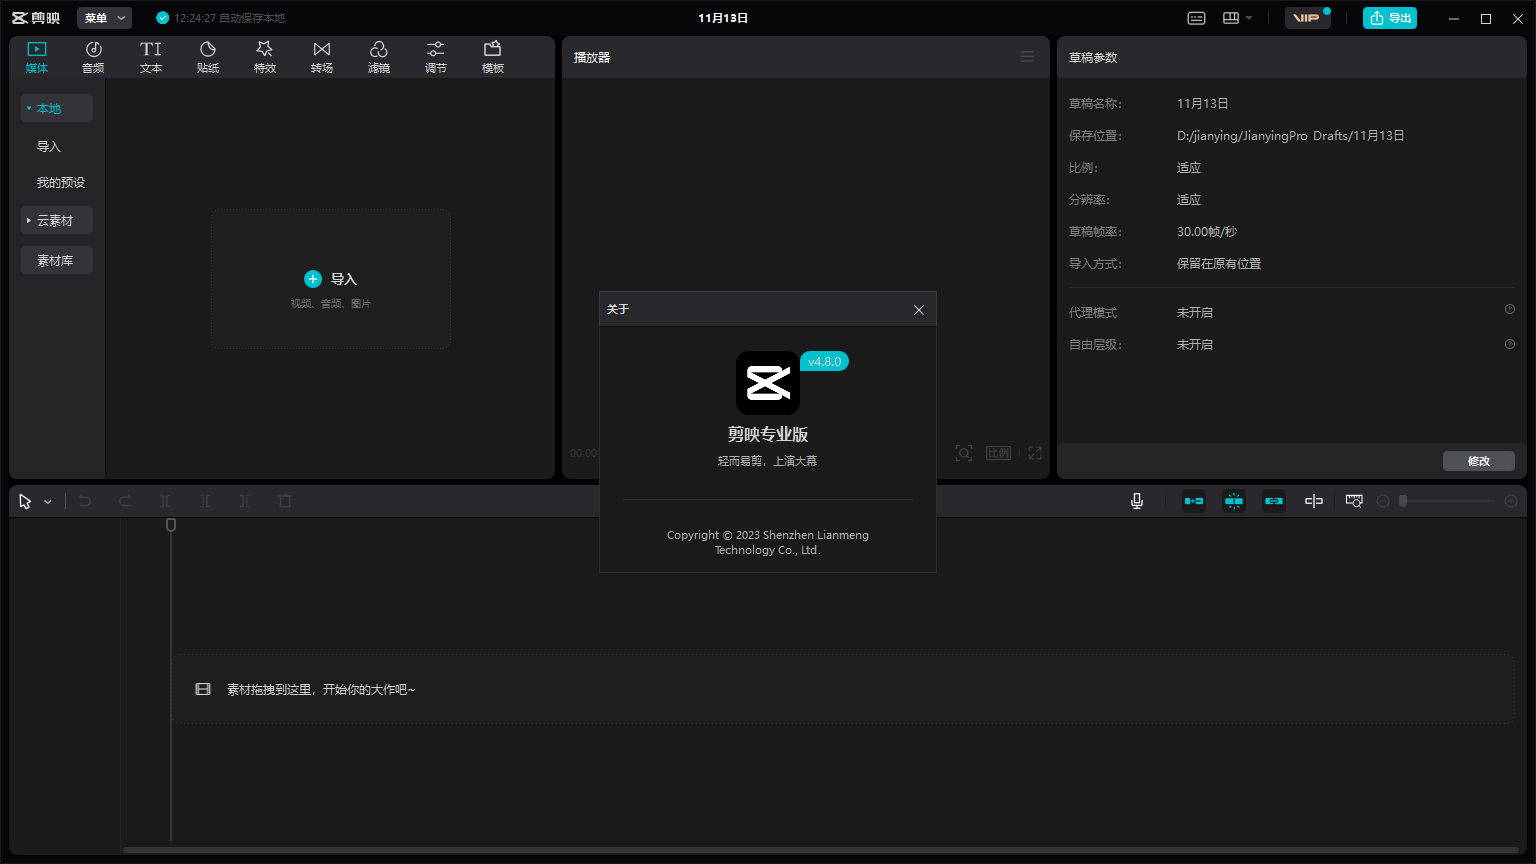1536x864 pixels.
Task: Click the 30.00帧/秒 frame rate value
Action: tap(1206, 231)
